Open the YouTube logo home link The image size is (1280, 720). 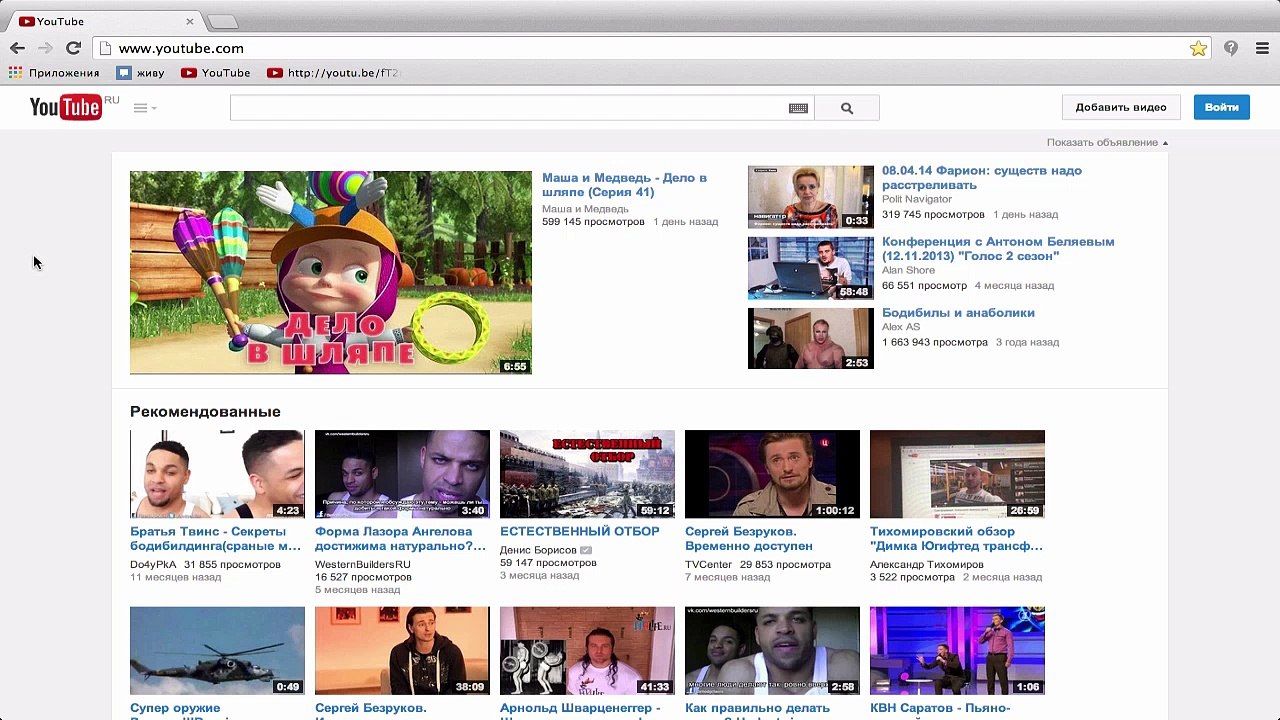tap(66, 107)
